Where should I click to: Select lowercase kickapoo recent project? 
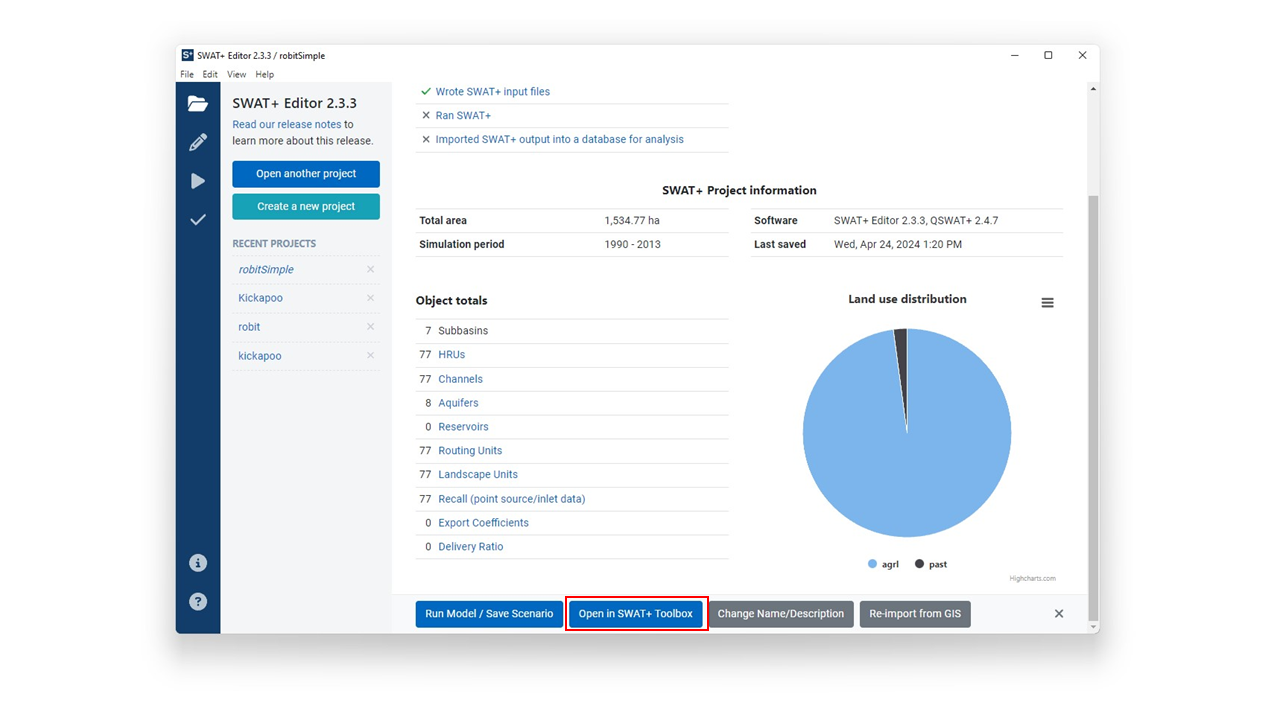point(260,356)
